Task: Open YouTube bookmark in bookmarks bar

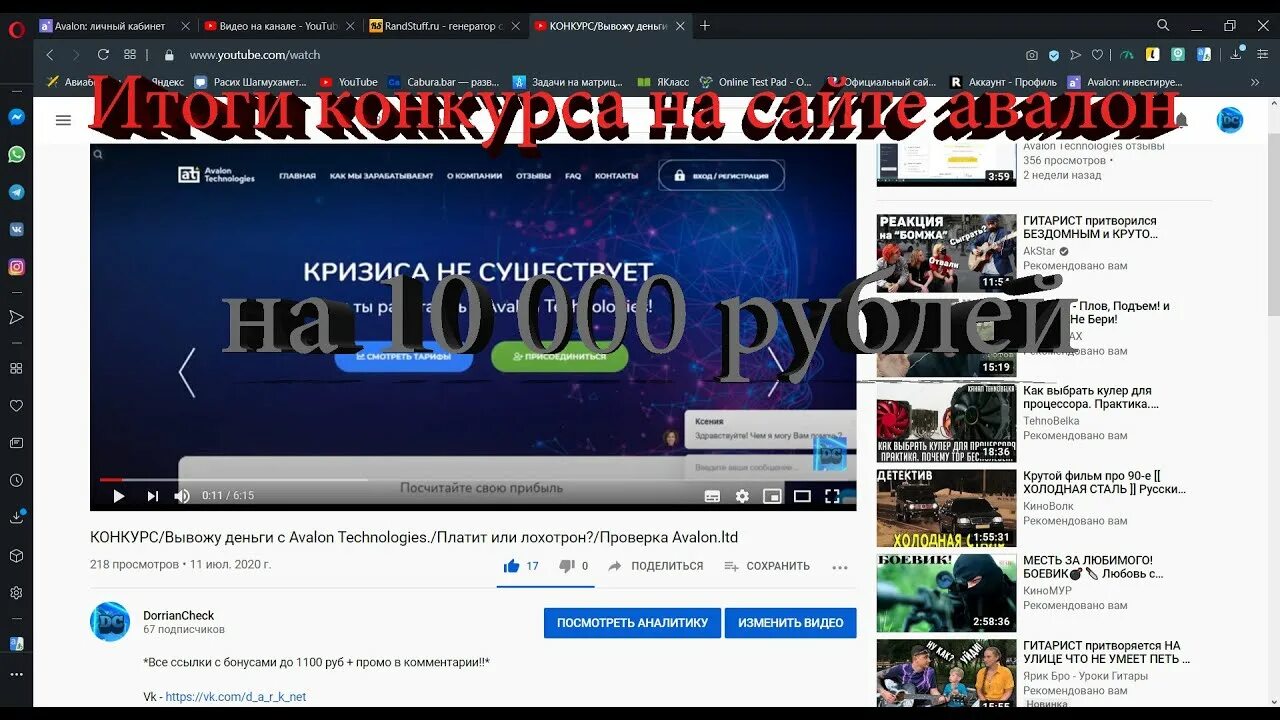Action: pyautogui.click(x=349, y=82)
